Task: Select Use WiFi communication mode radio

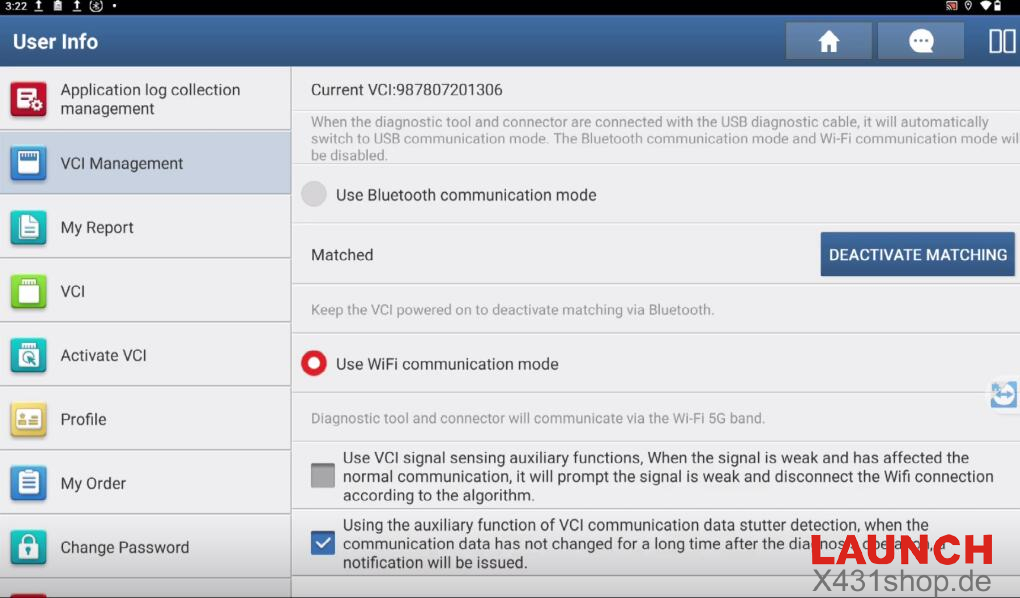Action: (314, 364)
